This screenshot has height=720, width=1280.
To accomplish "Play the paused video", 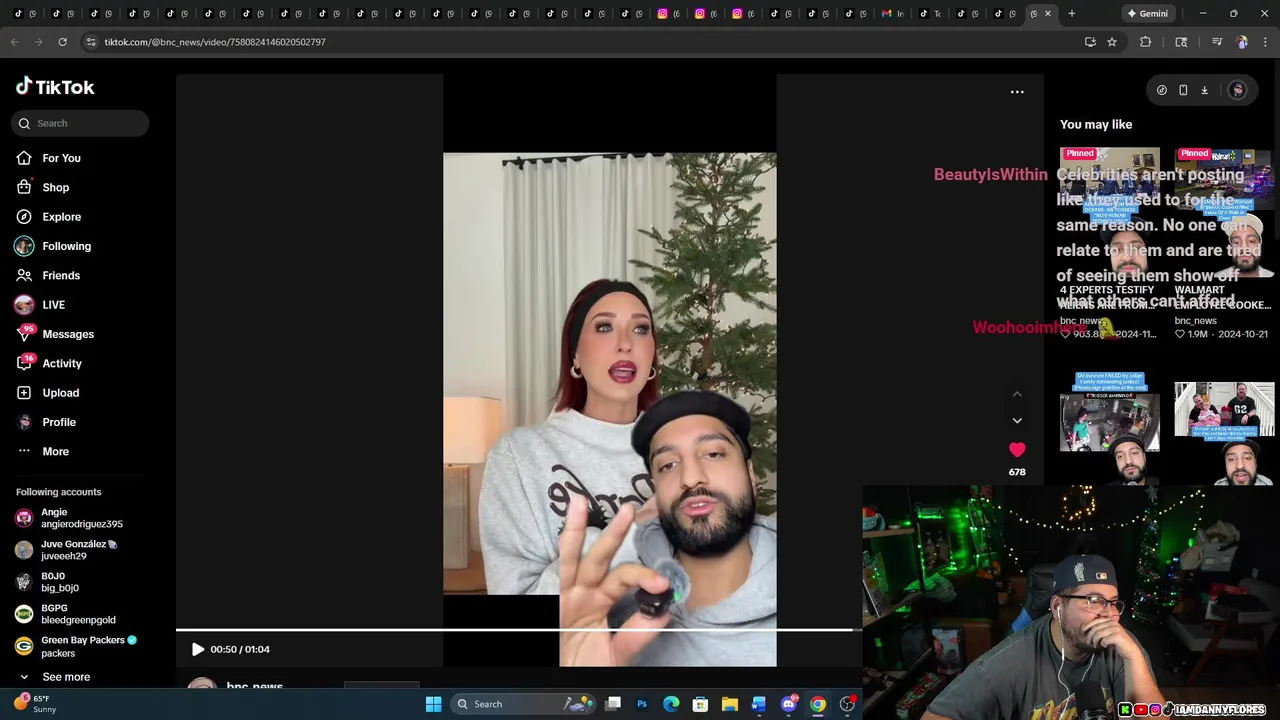I will [x=197, y=649].
